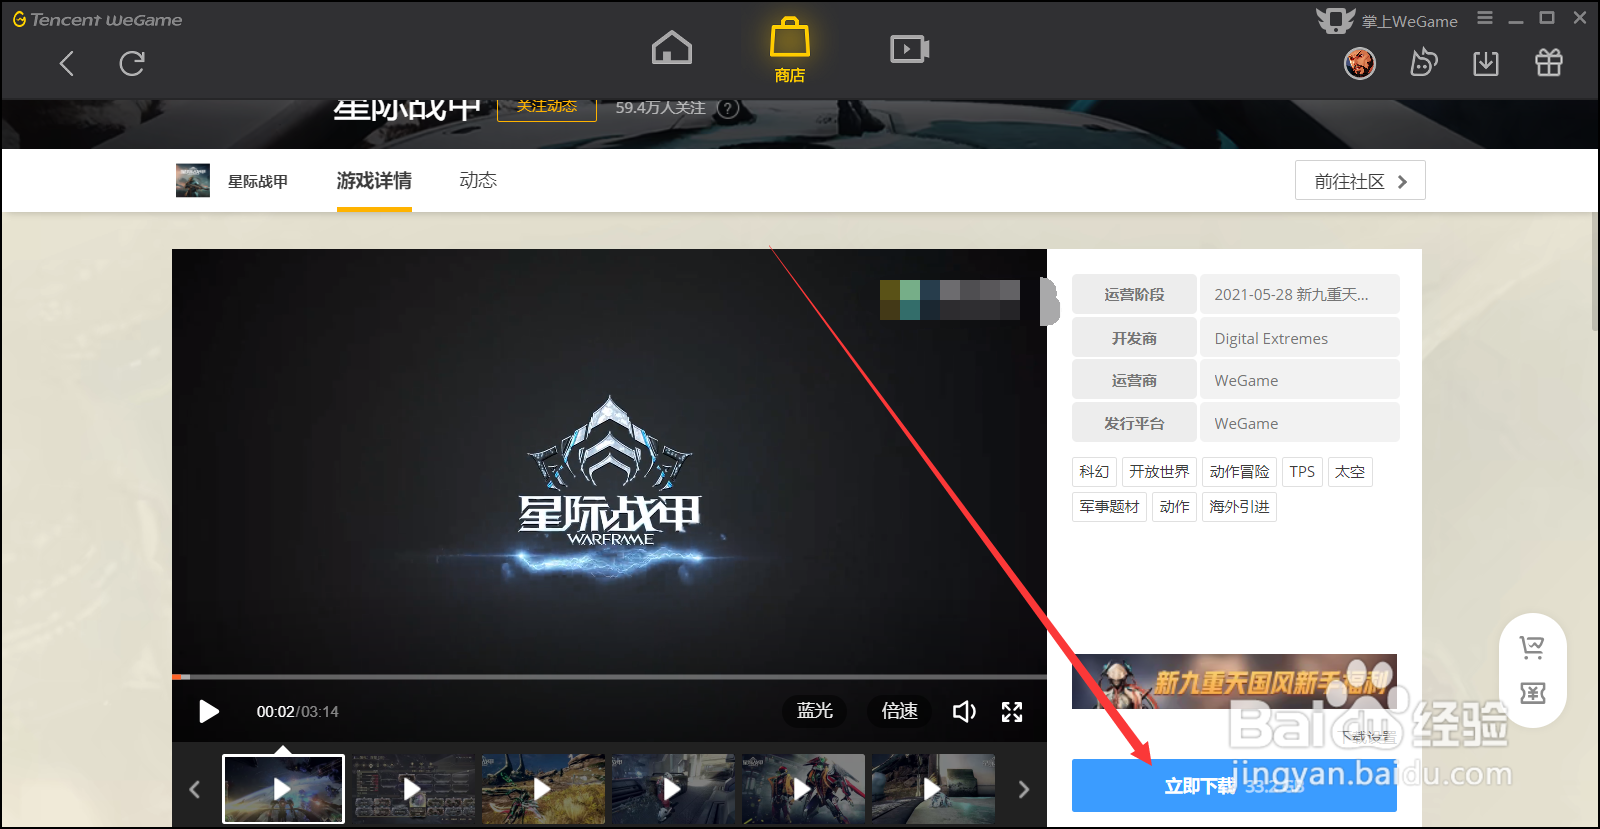Click the 动作冒险 tag
1600x829 pixels.
point(1239,472)
